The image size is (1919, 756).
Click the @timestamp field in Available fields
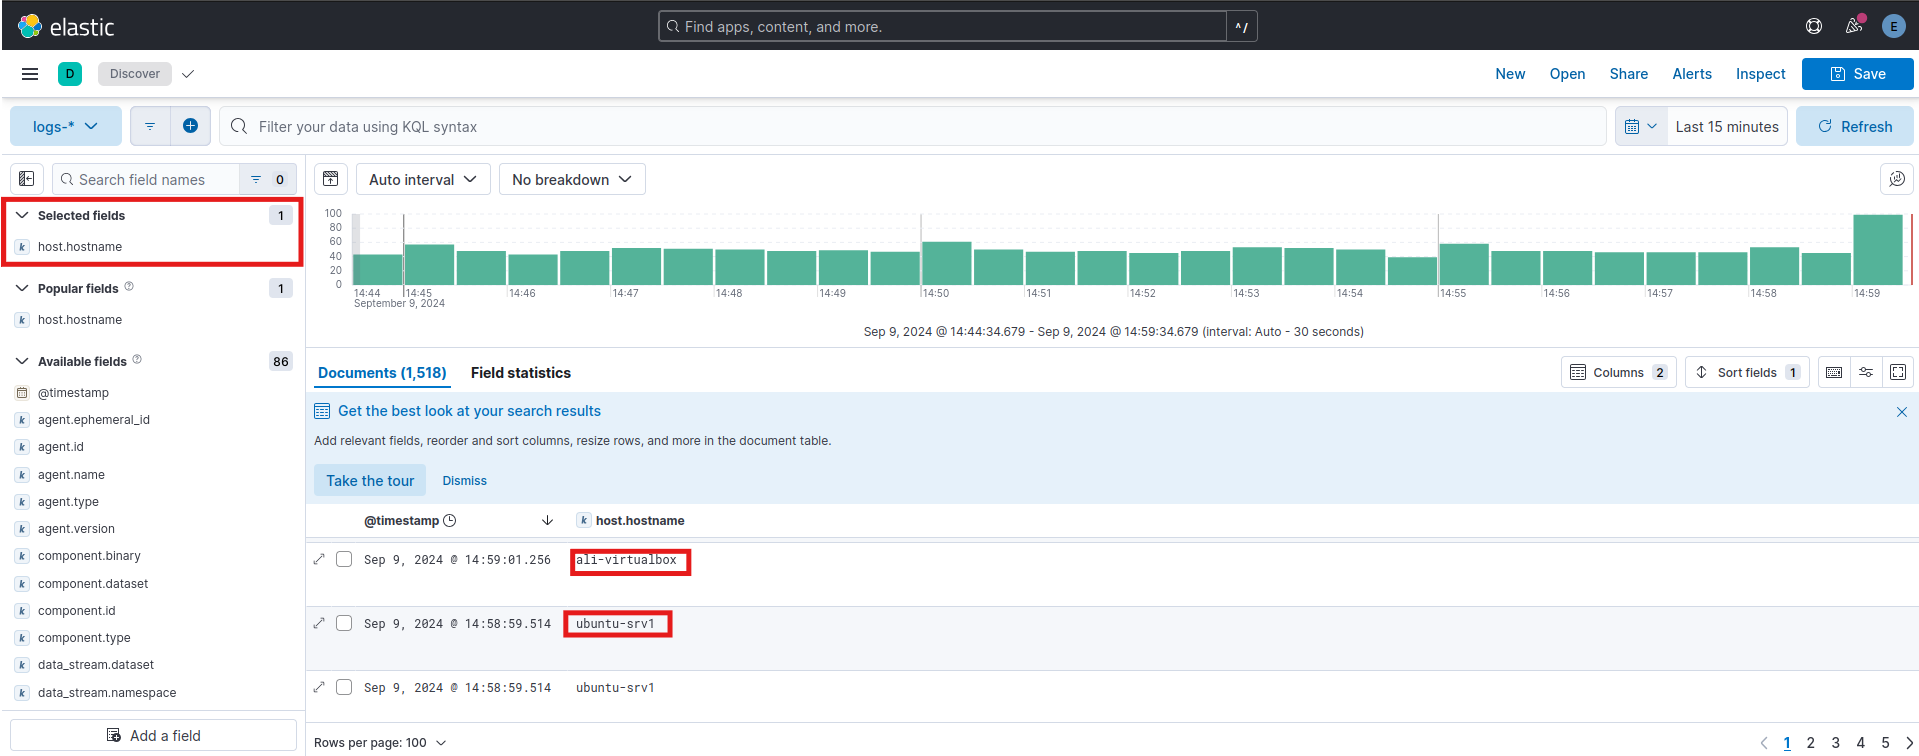coord(73,393)
